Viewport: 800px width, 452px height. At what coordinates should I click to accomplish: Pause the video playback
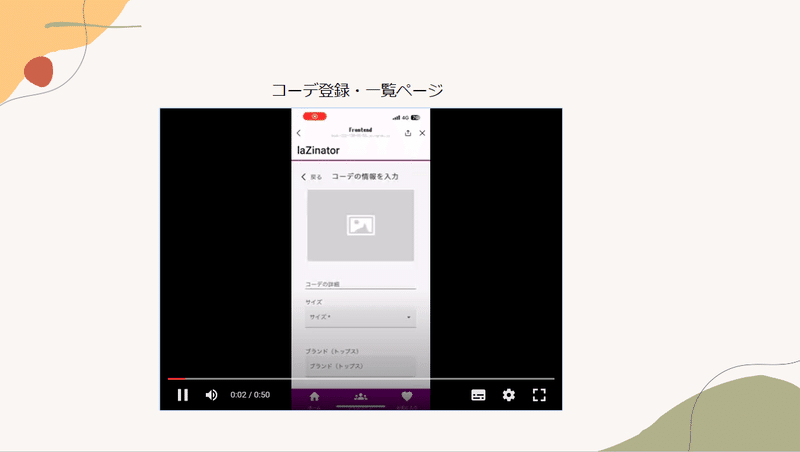183,395
